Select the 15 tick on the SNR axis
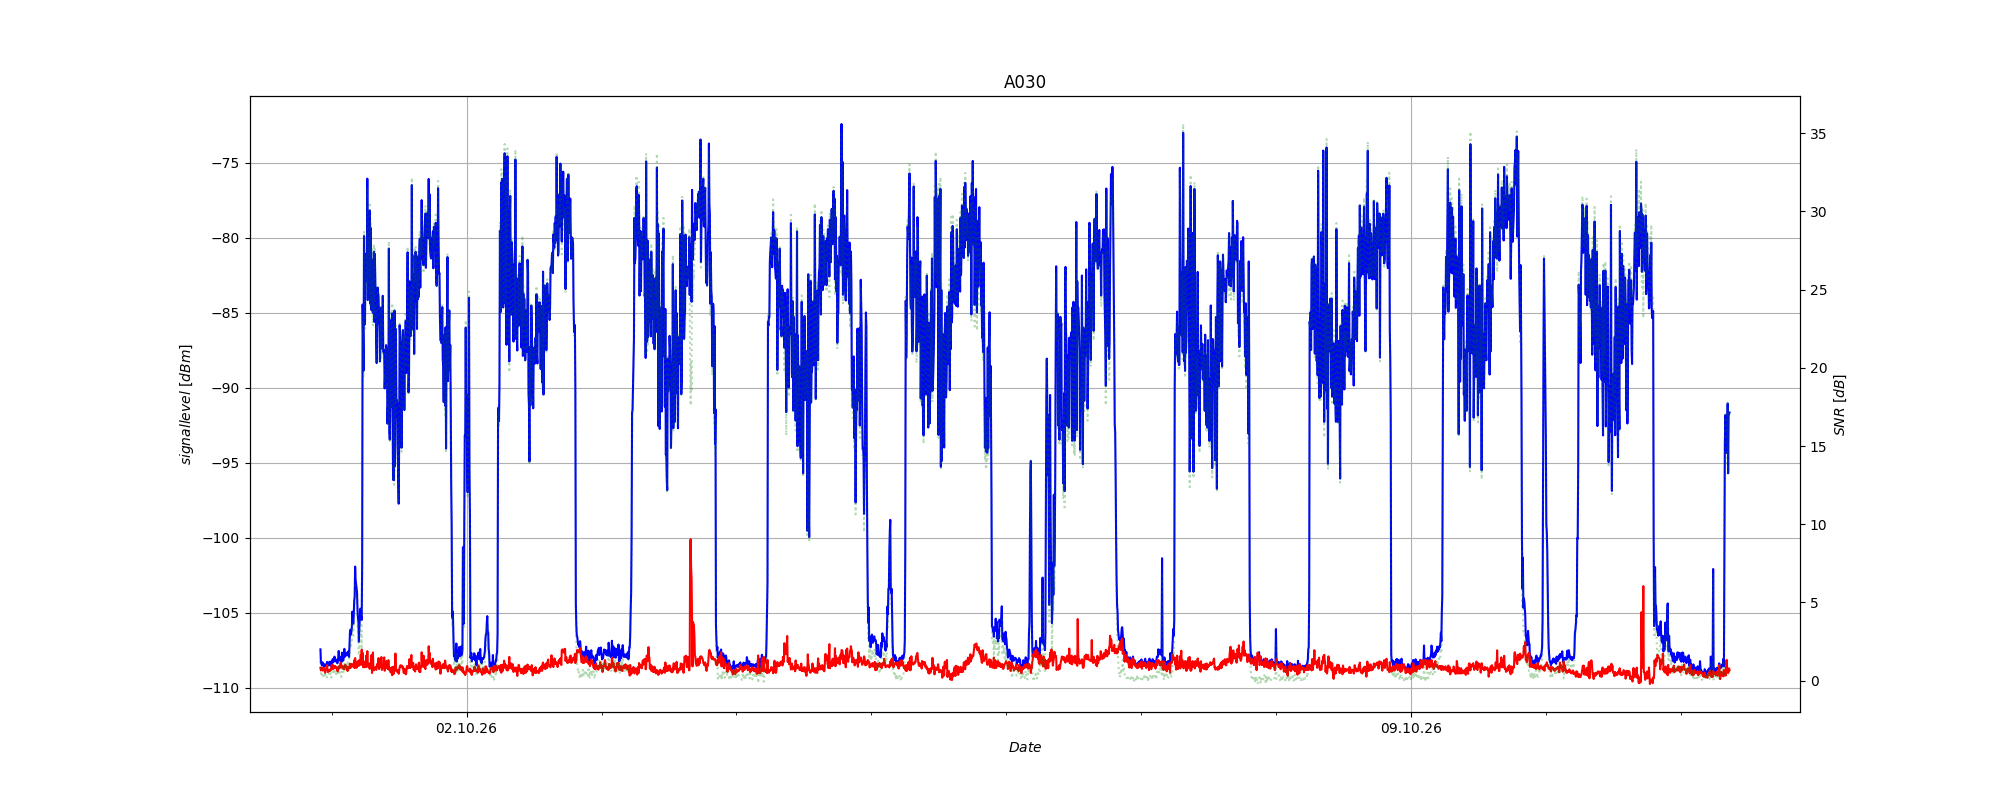 coord(1817,447)
